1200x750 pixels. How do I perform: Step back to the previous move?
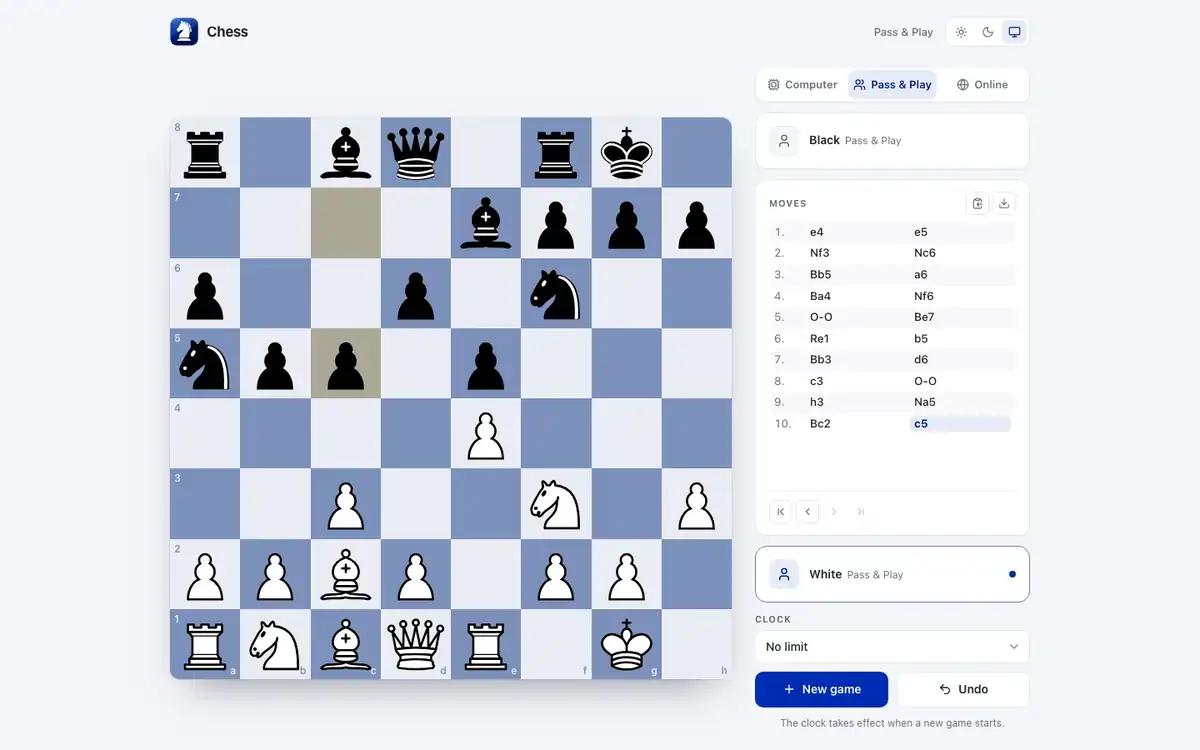(x=807, y=511)
